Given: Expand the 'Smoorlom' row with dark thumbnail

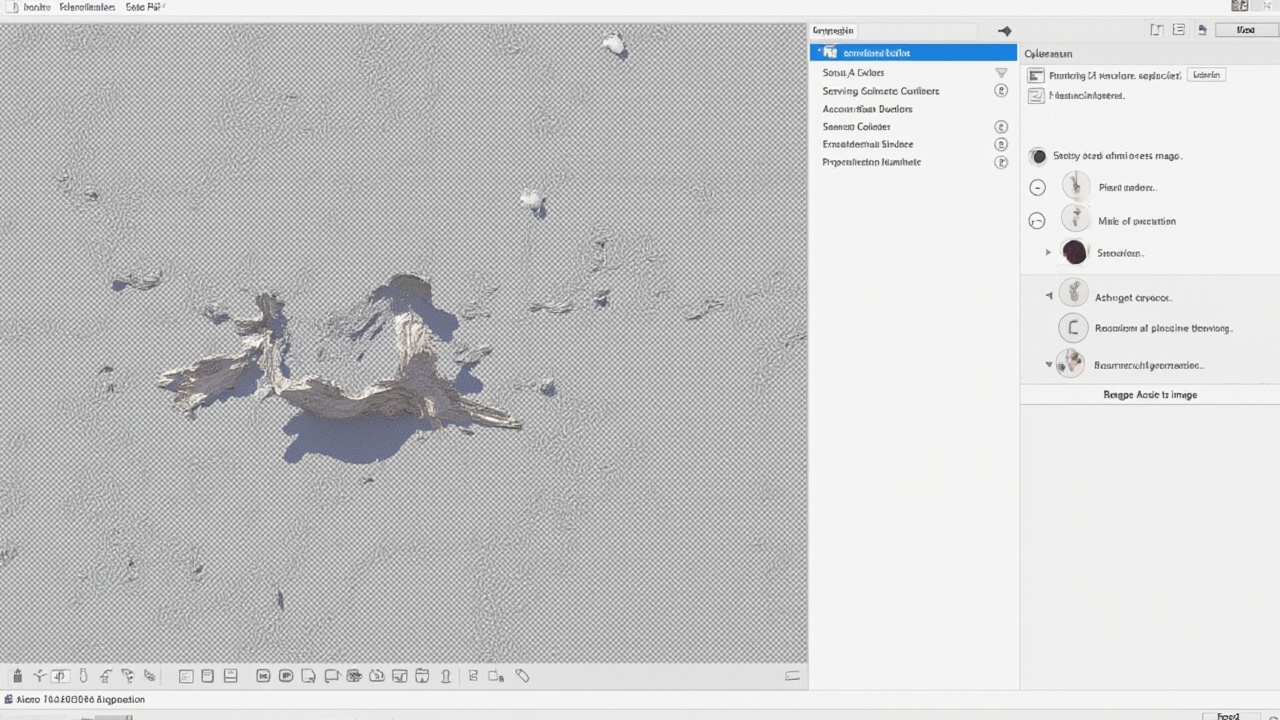Looking at the screenshot, I should point(1048,253).
